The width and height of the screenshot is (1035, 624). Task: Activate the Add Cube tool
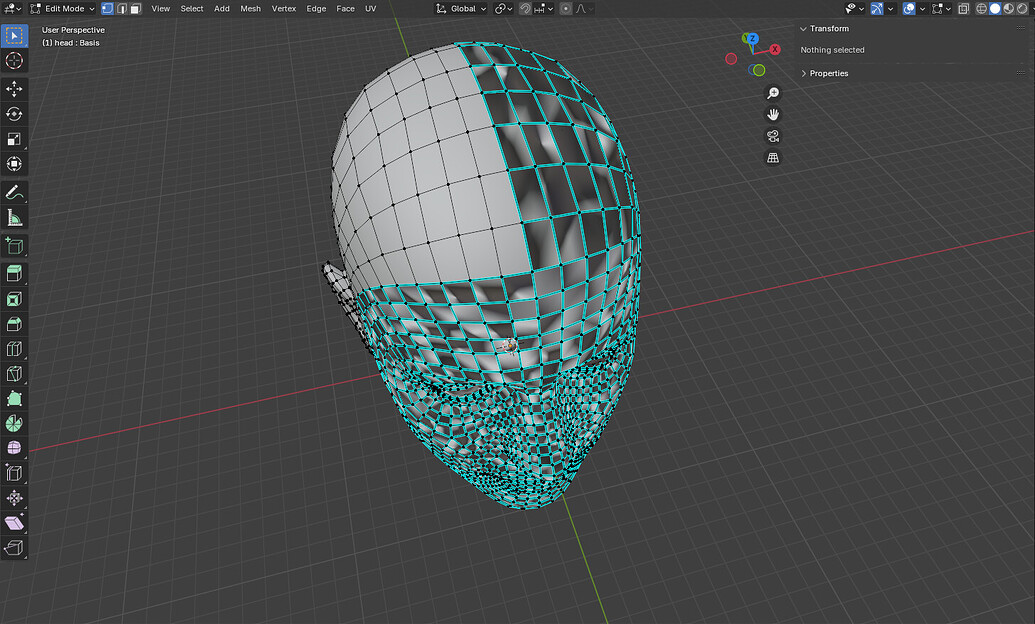[14, 246]
